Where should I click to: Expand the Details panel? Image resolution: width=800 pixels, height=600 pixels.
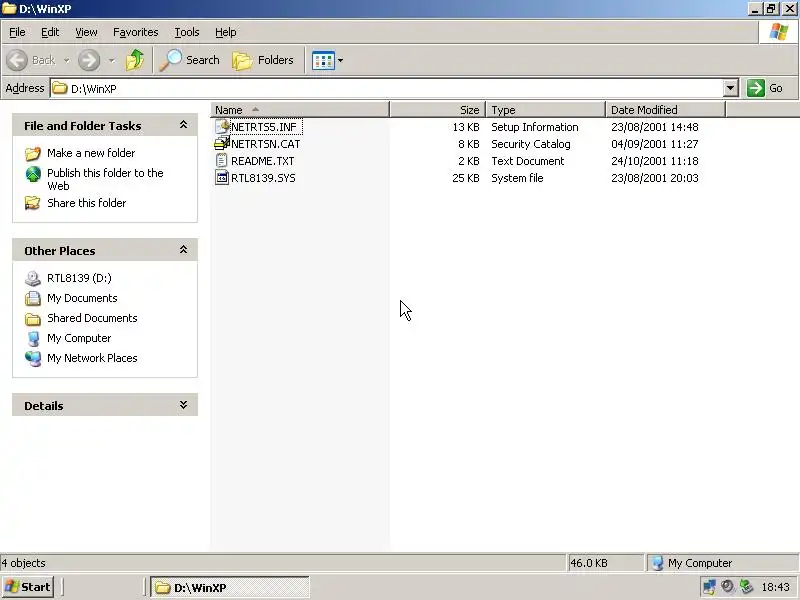pos(183,405)
